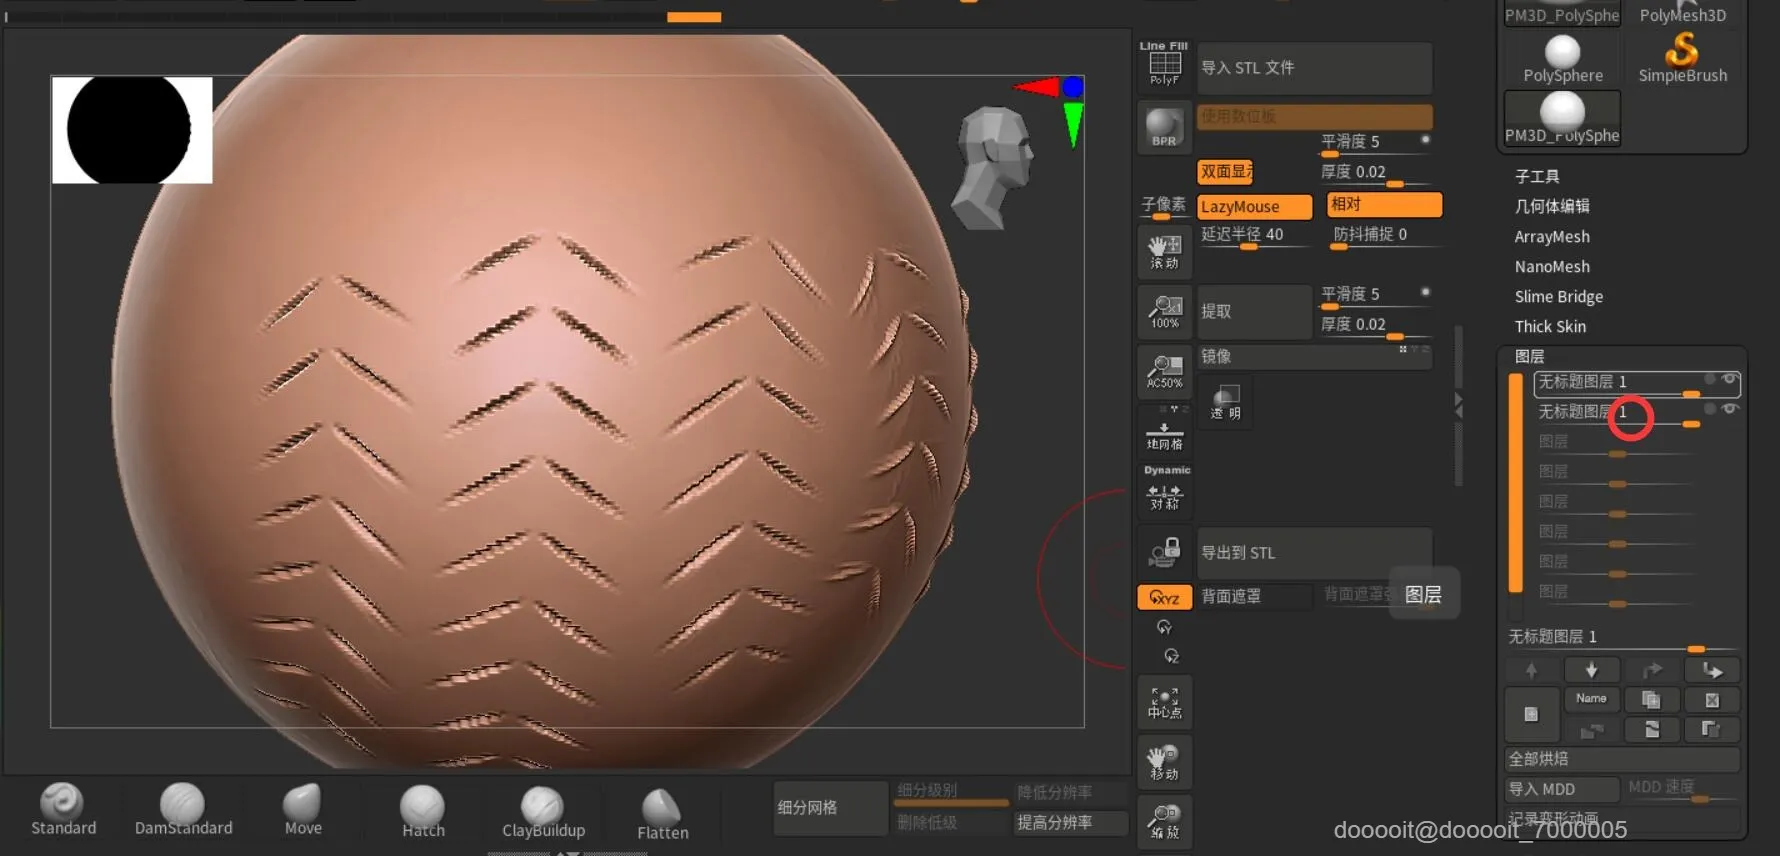The image size is (1780, 856).
Task: Click the black circle silhouette thumbnail
Action: click(x=132, y=130)
